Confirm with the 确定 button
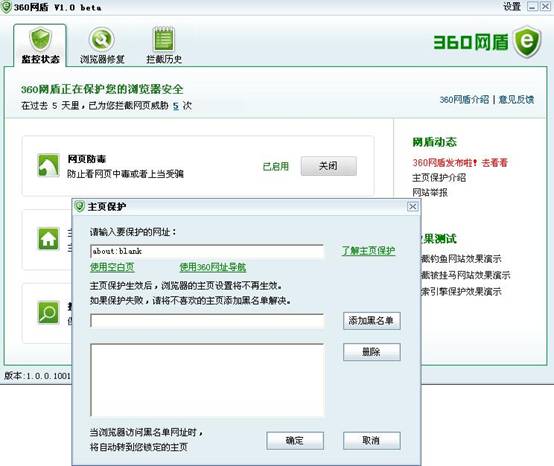The height and width of the screenshot is (466, 554). point(295,441)
